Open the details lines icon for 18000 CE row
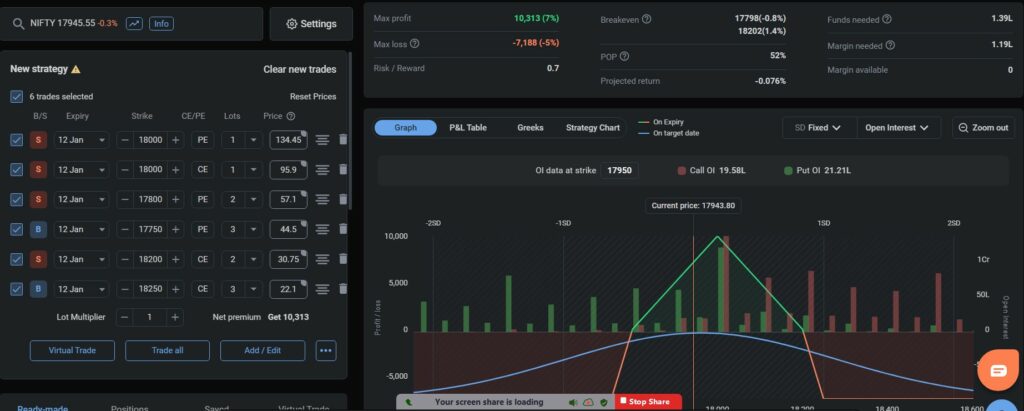Image resolution: width=1024 pixels, height=411 pixels. (x=322, y=169)
